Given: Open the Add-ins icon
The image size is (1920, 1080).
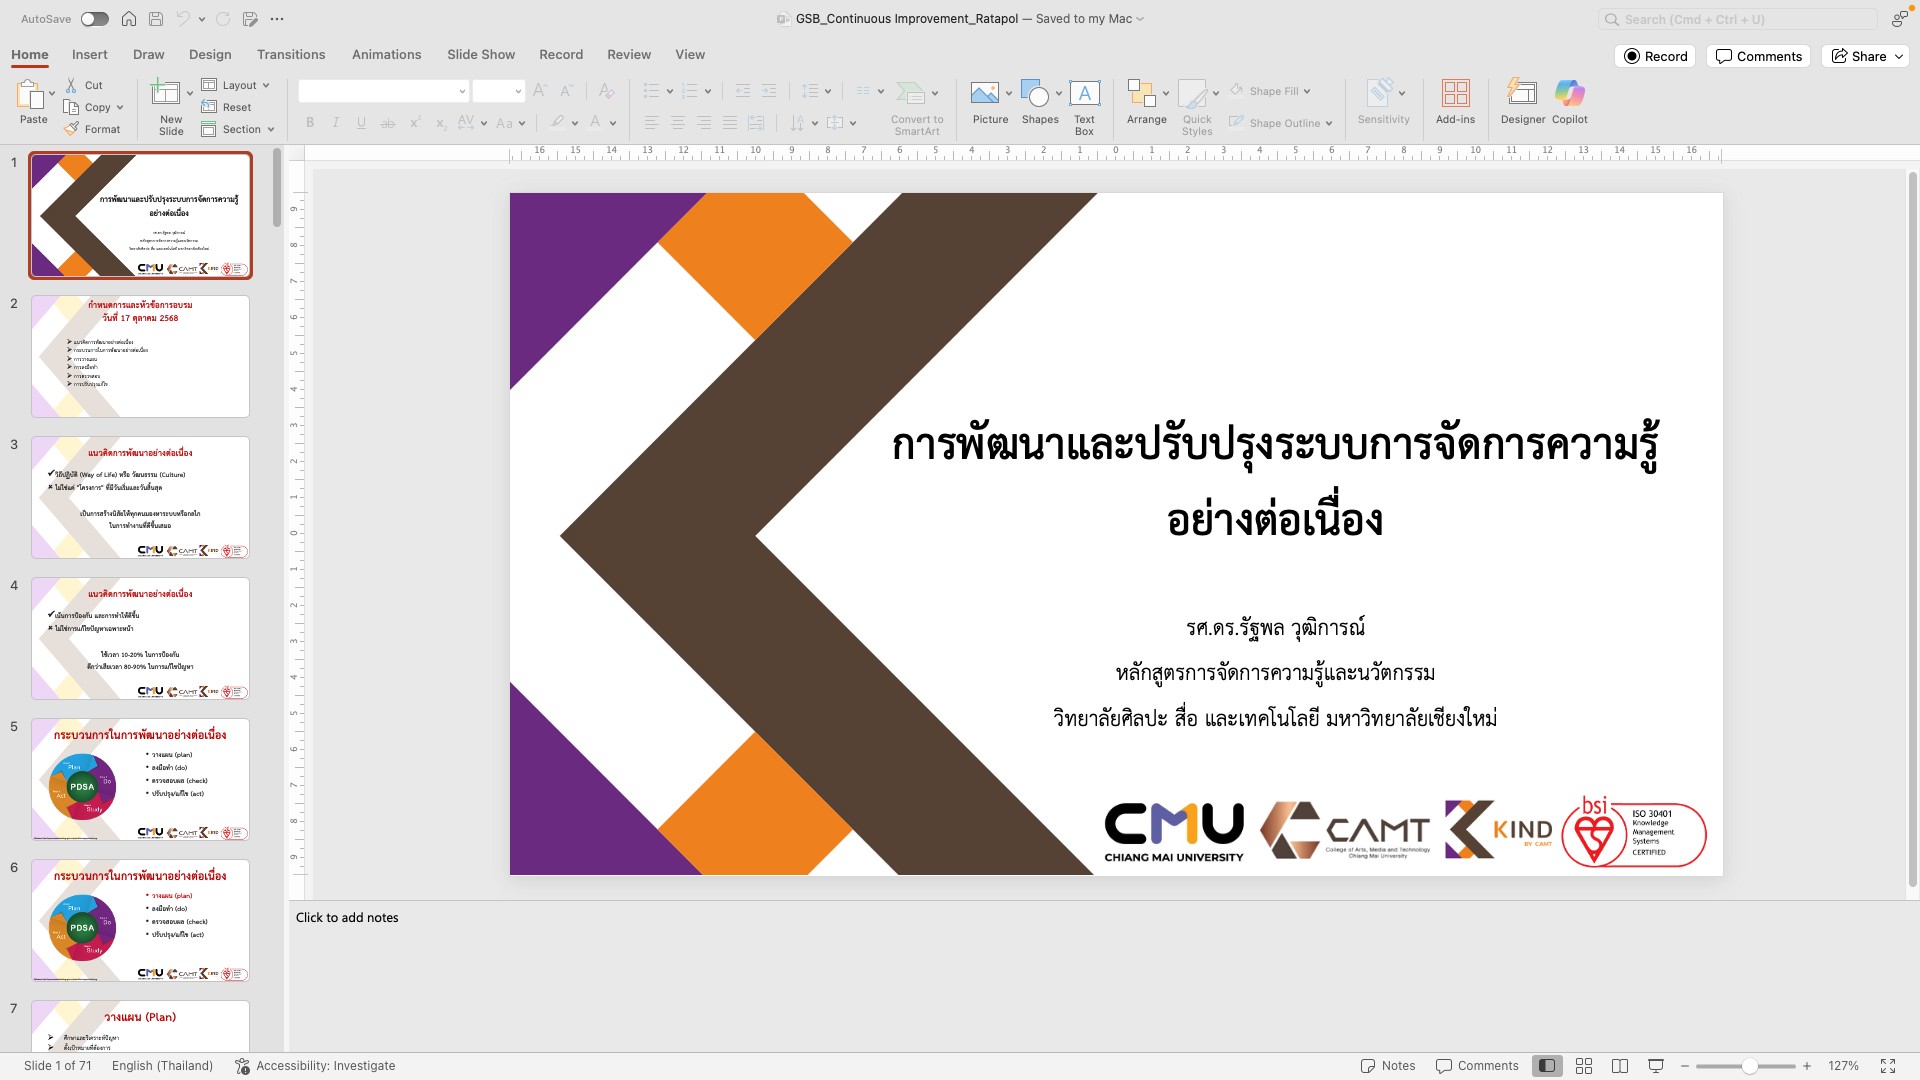Looking at the screenshot, I should (x=1455, y=95).
